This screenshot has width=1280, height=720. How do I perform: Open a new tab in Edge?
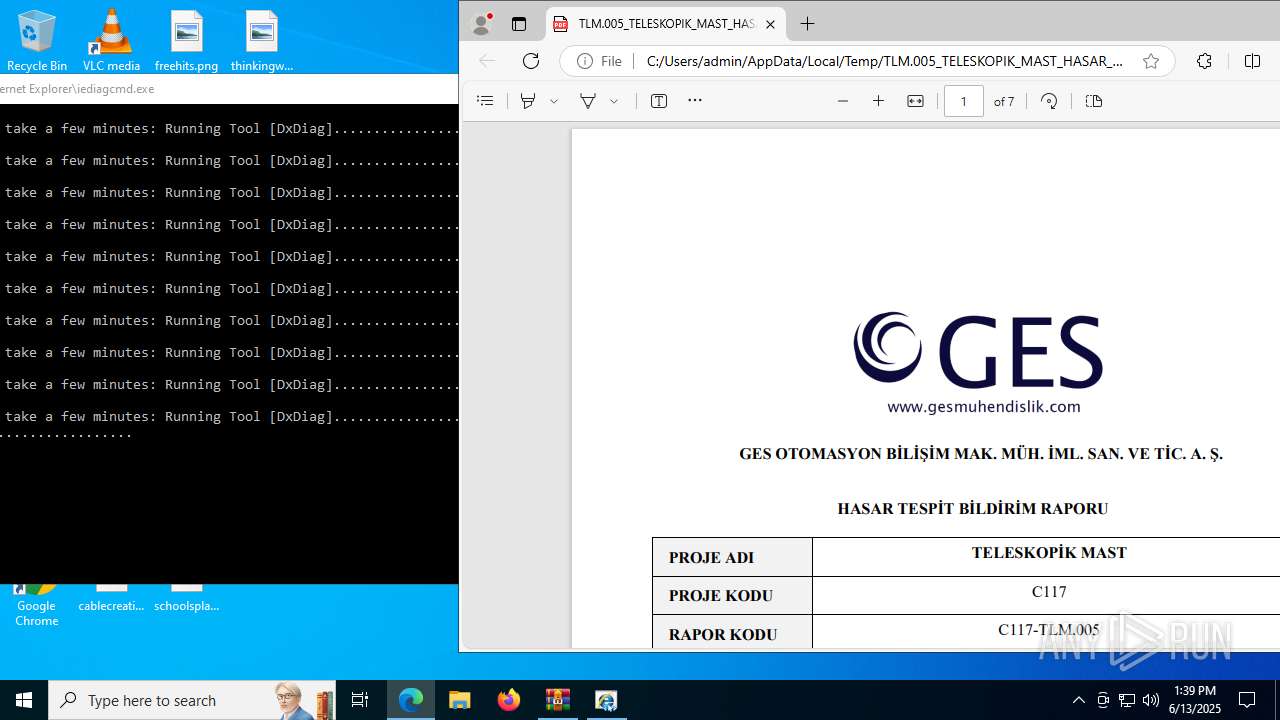pyautogui.click(x=807, y=24)
